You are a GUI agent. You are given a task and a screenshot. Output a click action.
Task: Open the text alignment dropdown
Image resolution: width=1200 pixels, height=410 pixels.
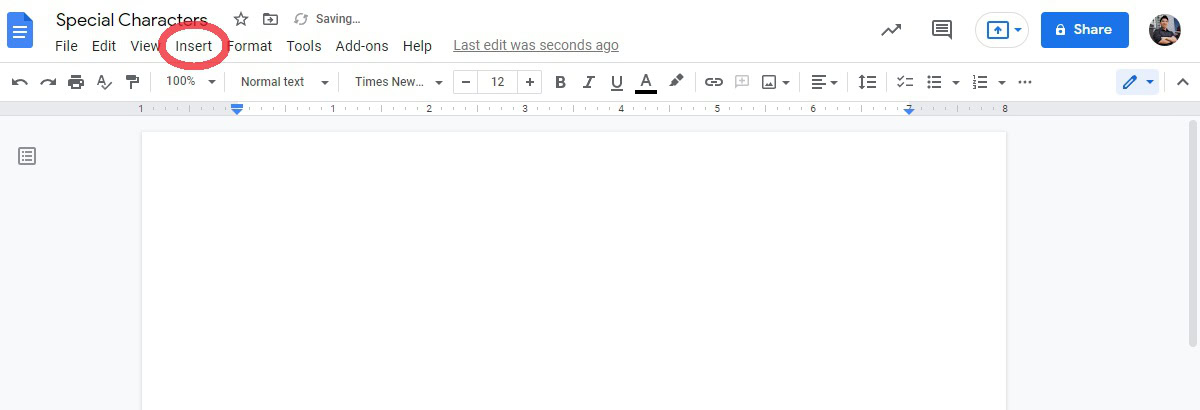click(x=824, y=82)
